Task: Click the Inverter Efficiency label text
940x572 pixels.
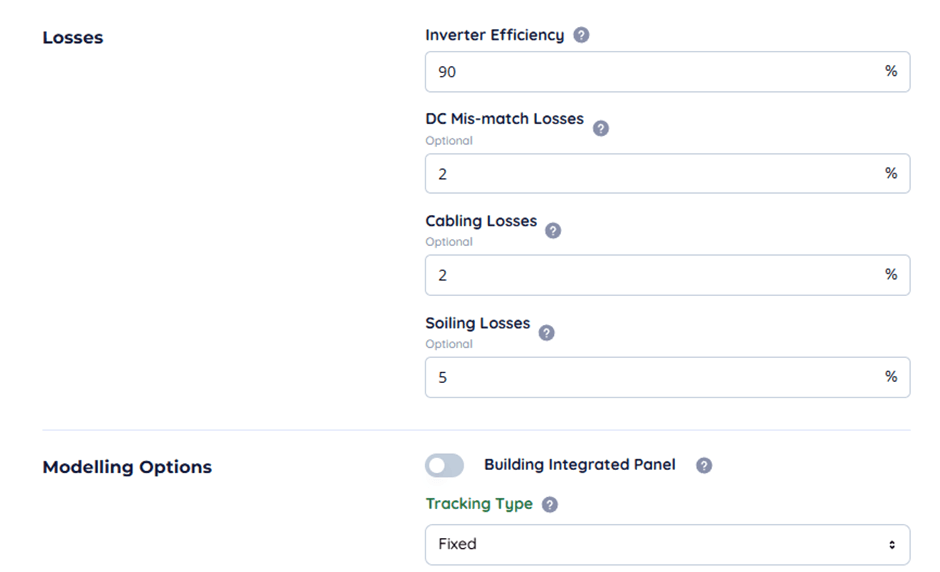Action: tap(494, 35)
